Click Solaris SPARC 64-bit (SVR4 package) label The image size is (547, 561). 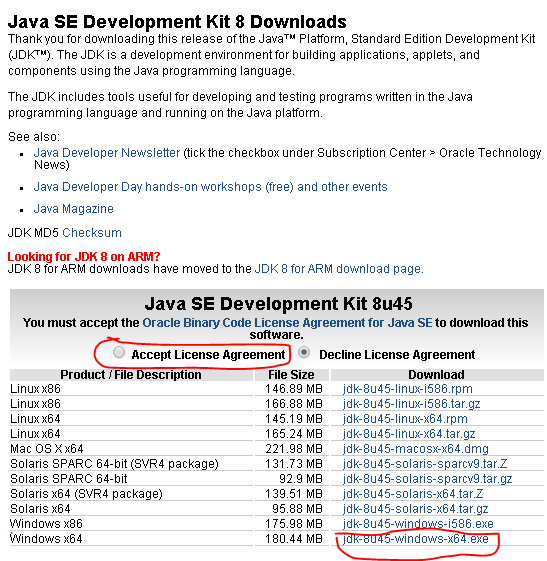coord(114,464)
